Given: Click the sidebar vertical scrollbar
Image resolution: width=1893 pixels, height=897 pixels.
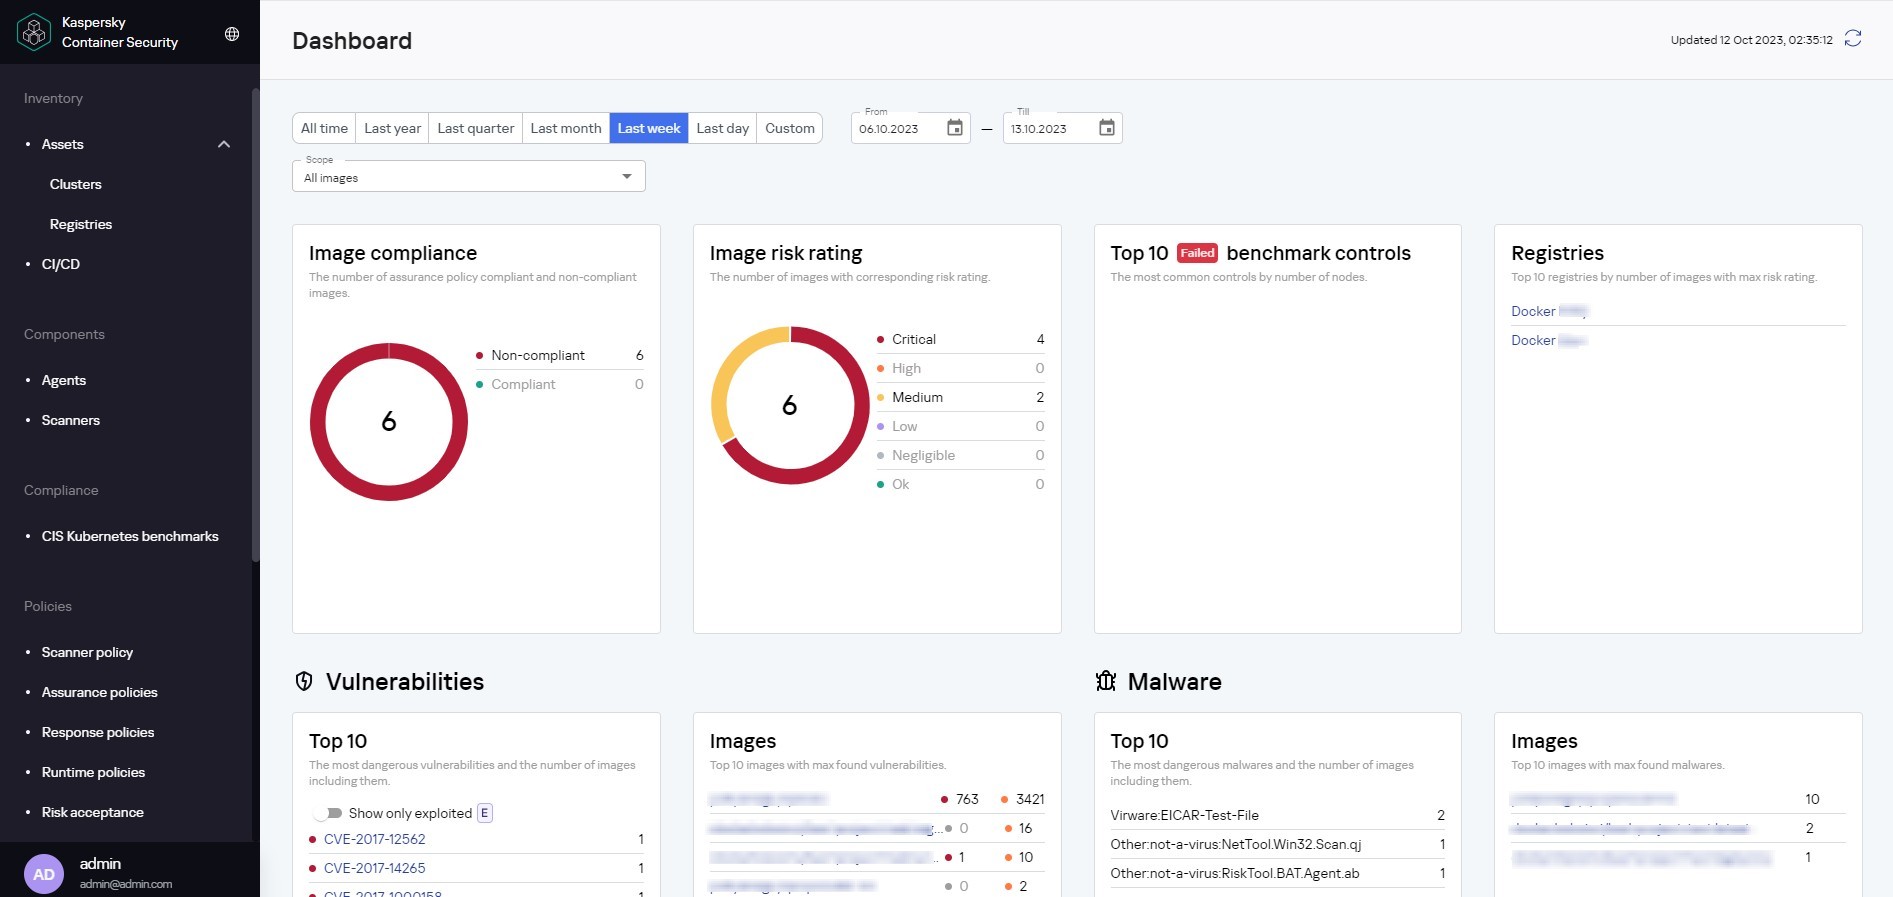Looking at the screenshot, I should tap(255, 325).
